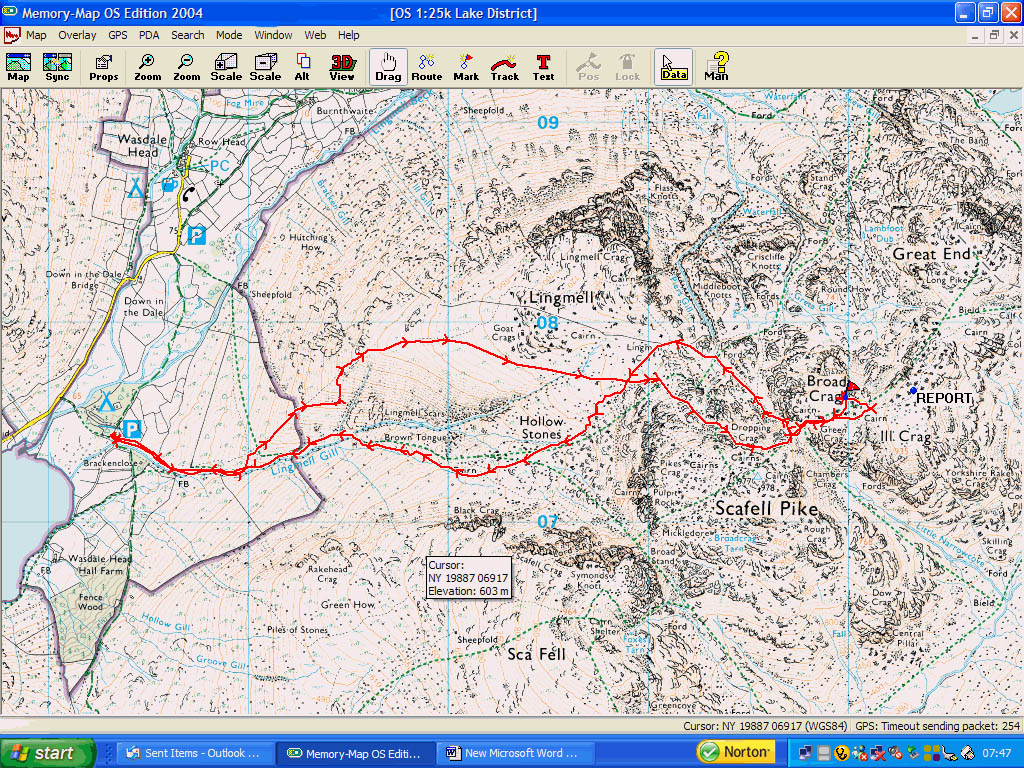Open the Search menu
Image resolution: width=1024 pixels, height=768 pixels.
tap(188, 35)
